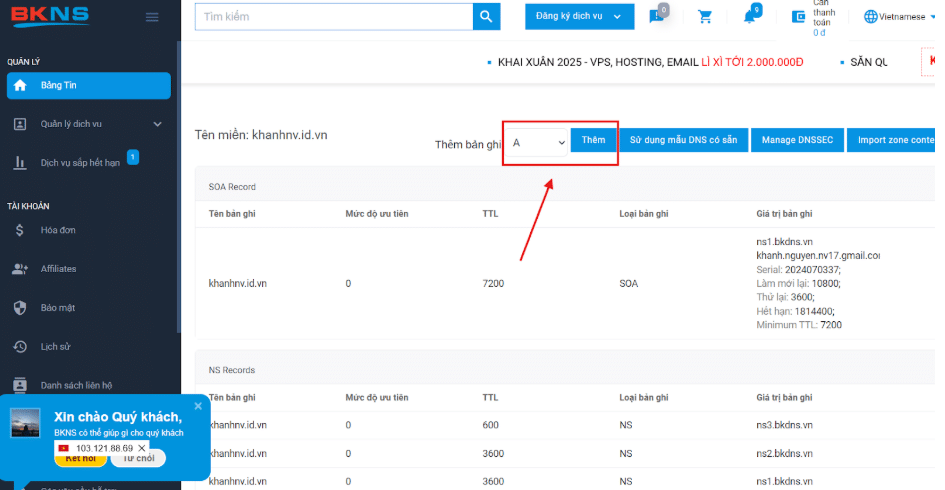The height and width of the screenshot is (490, 945).
Task: Click the Thêm button
Action: [593, 140]
